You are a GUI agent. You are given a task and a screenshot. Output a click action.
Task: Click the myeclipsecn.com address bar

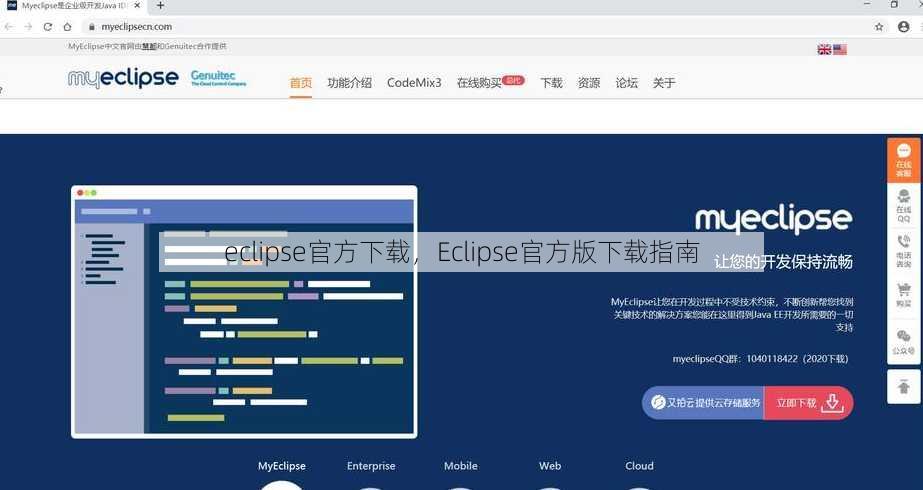(x=477, y=27)
